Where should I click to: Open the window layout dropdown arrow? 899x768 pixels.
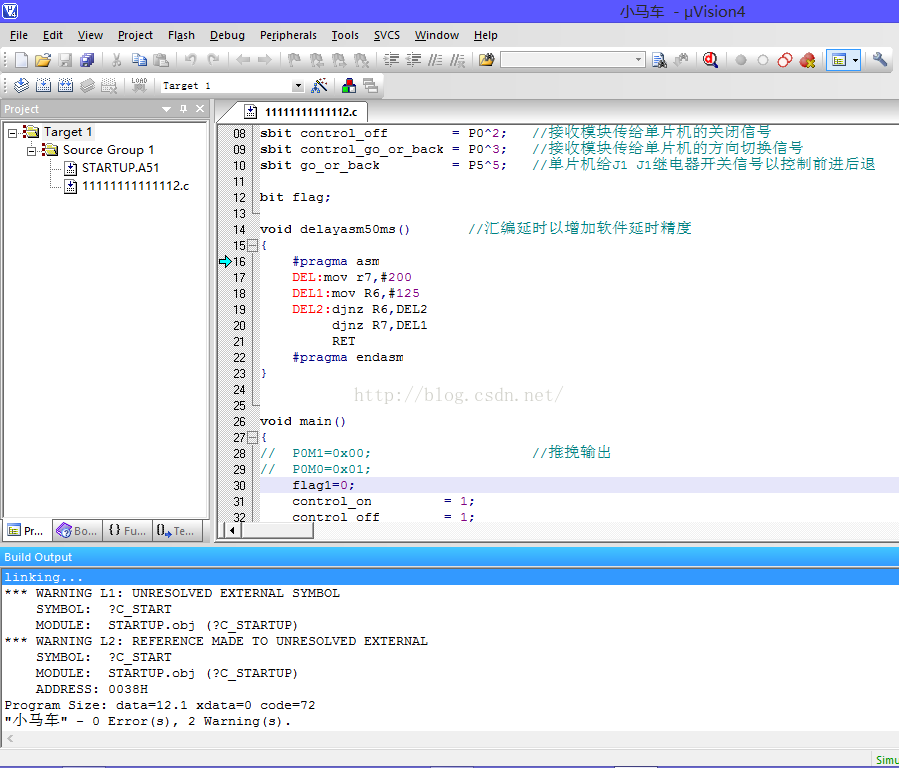coord(855,60)
